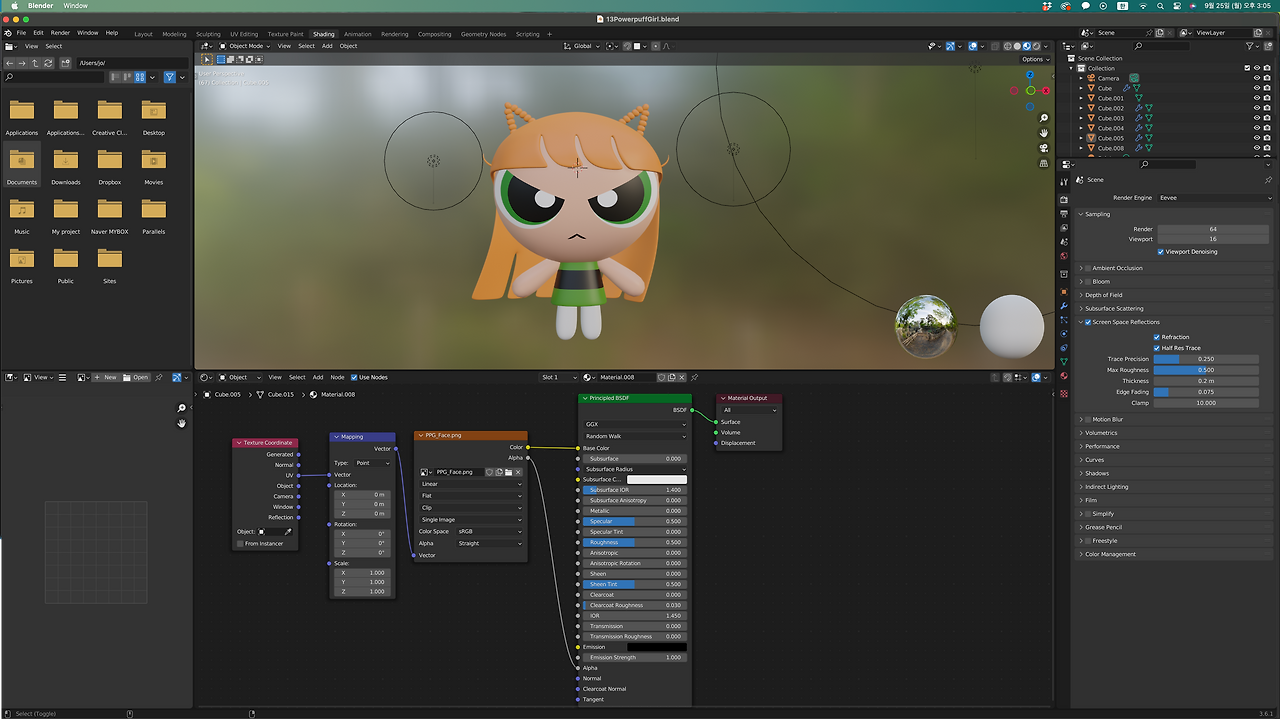Image resolution: width=1280 pixels, height=719 pixels.
Task: Unlink Material.008 with the X icon
Action: pos(682,377)
